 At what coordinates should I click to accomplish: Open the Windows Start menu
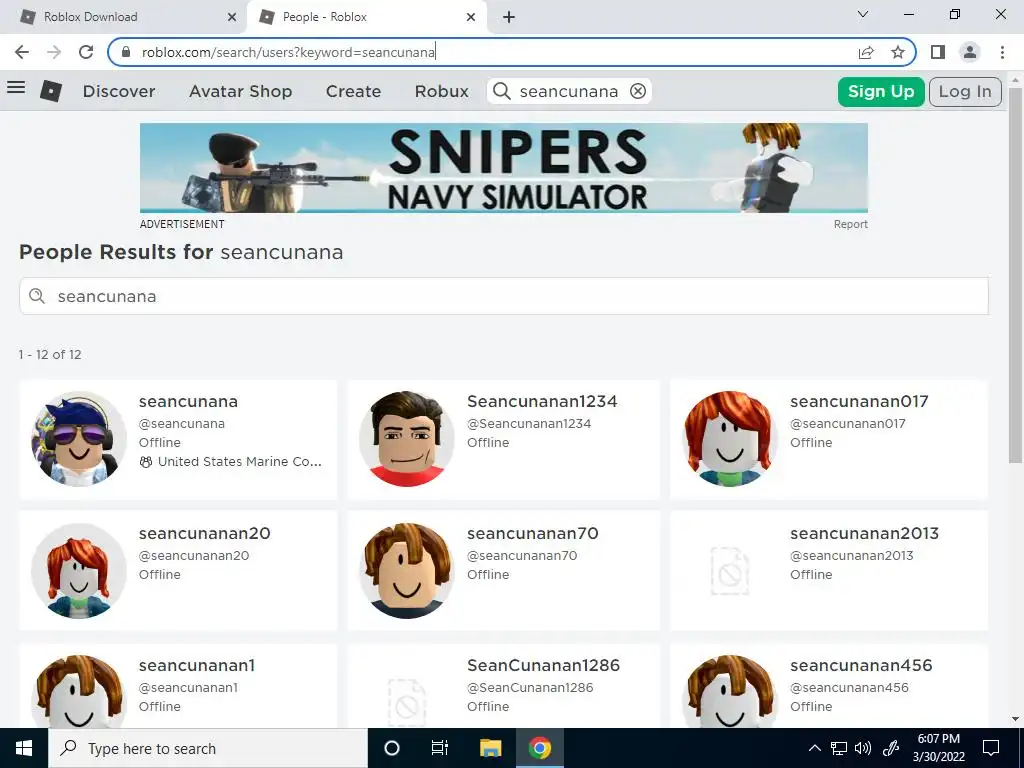pos(24,748)
